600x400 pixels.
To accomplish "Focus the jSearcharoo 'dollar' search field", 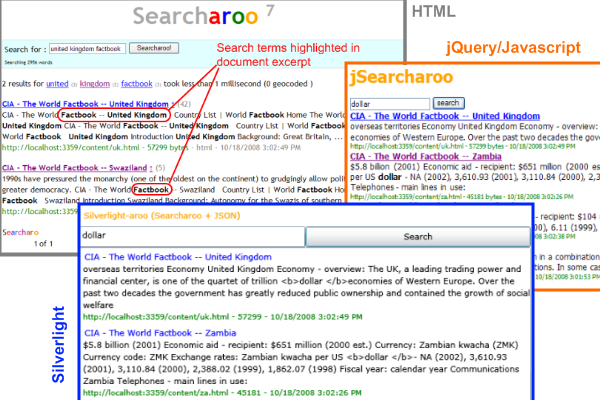I will point(390,104).
